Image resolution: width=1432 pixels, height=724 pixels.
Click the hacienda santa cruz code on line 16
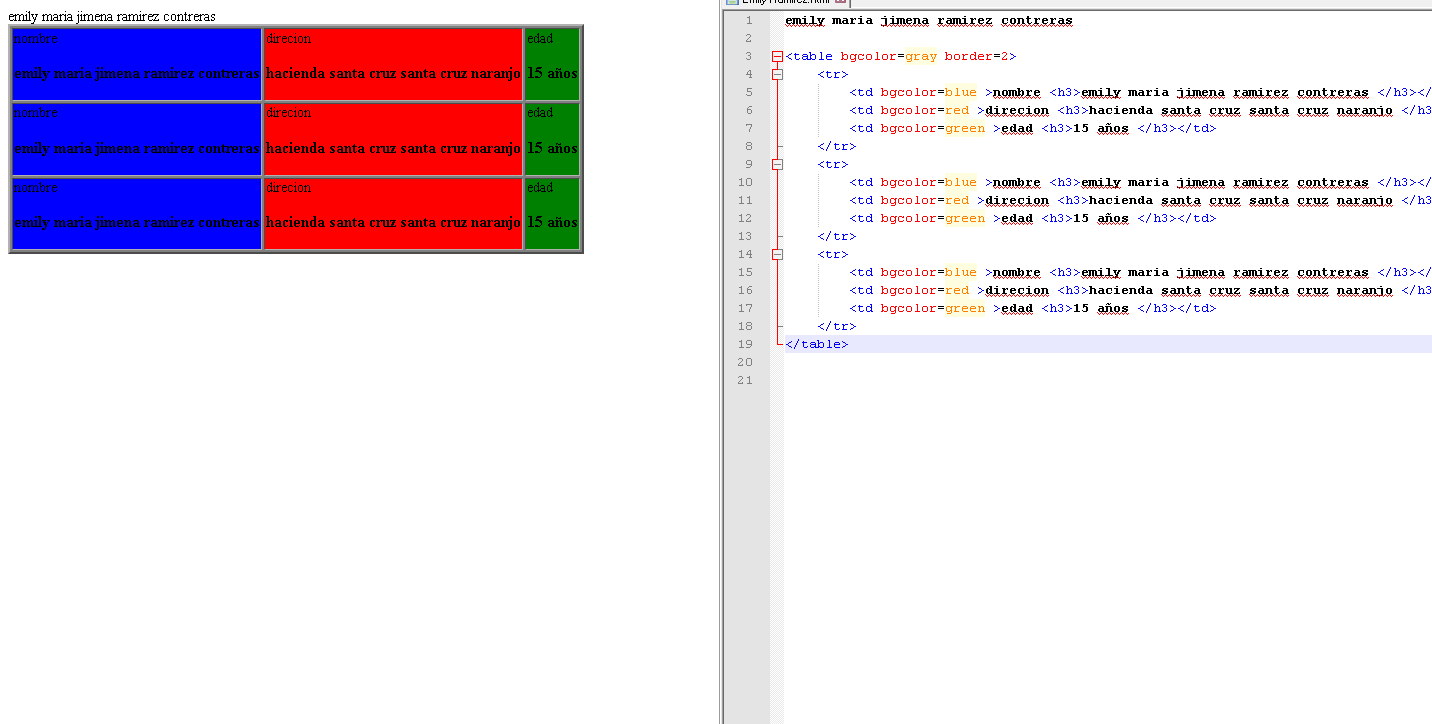(1241, 291)
